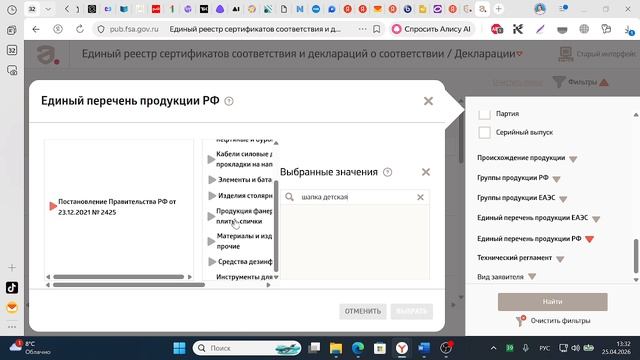Expand Вид заявителя filter
The height and width of the screenshot is (360, 640).
[x=531, y=277]
